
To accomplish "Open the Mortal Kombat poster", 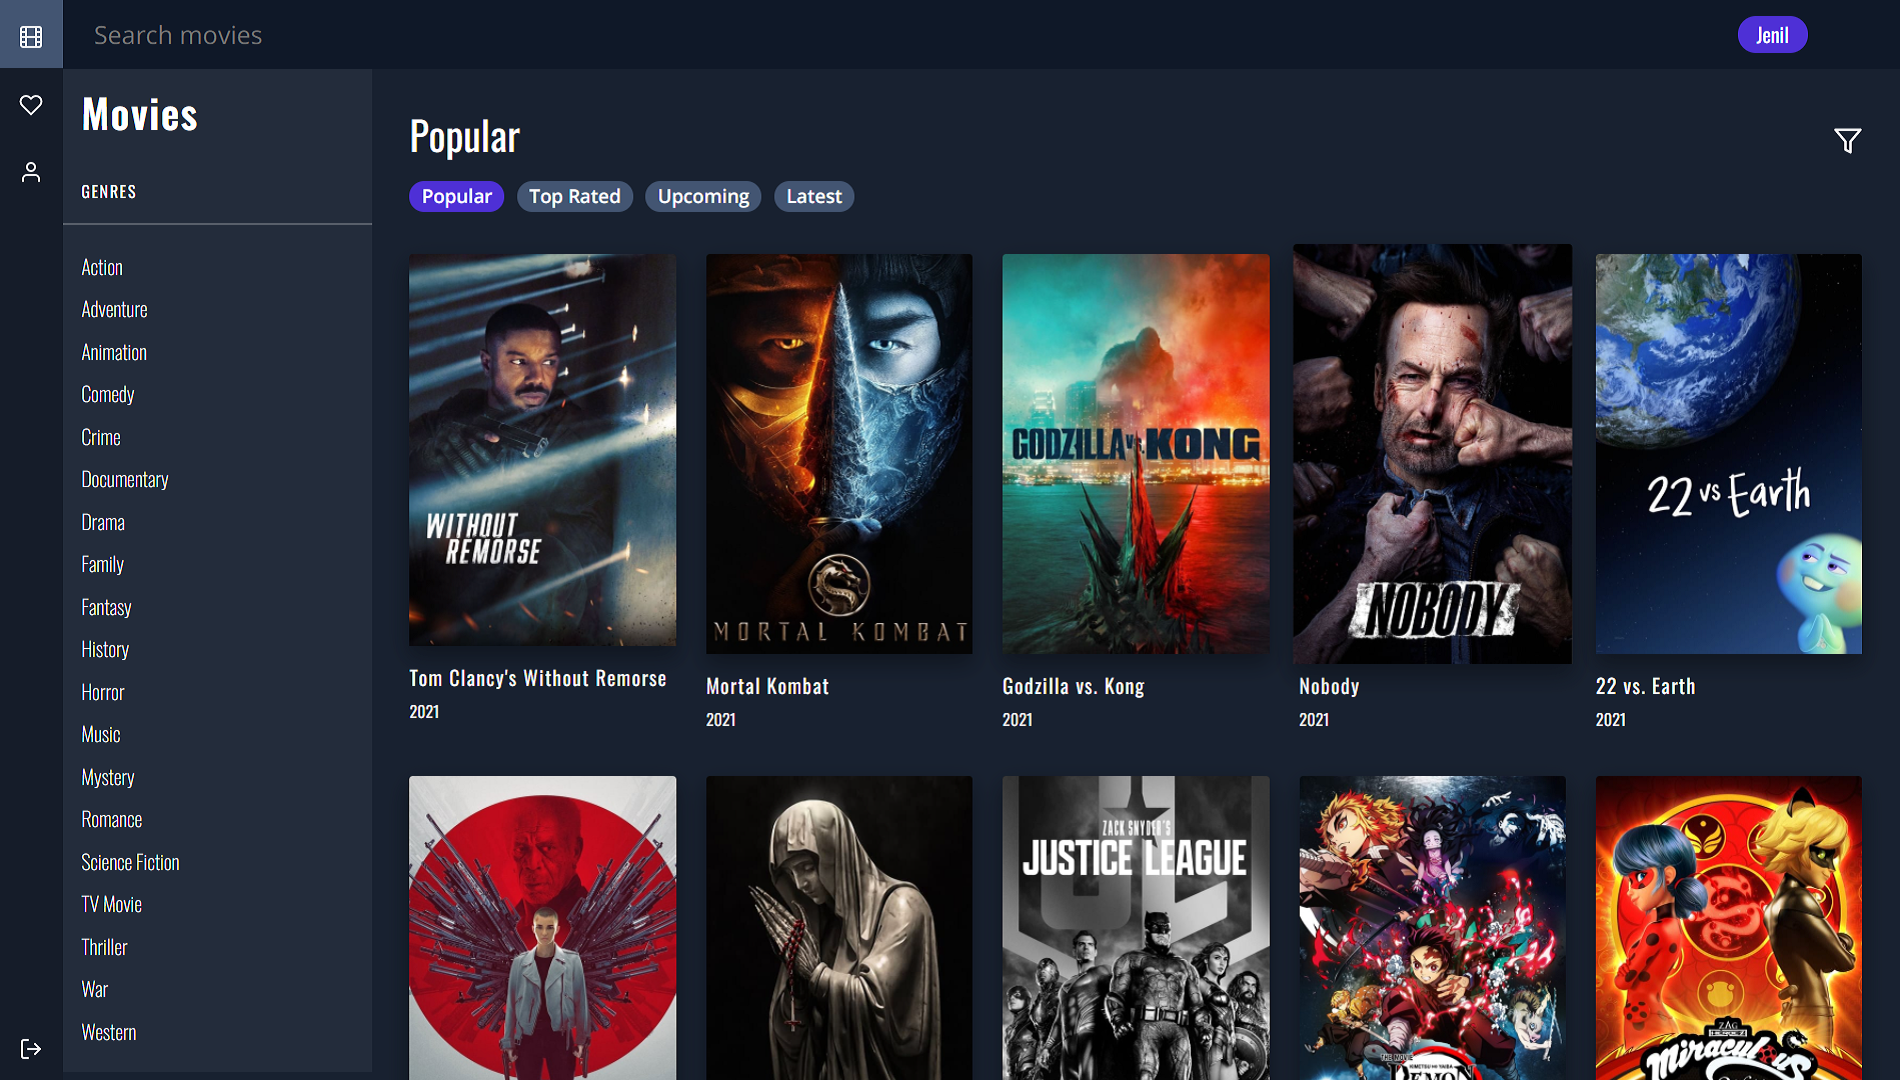I will point(839,454).
